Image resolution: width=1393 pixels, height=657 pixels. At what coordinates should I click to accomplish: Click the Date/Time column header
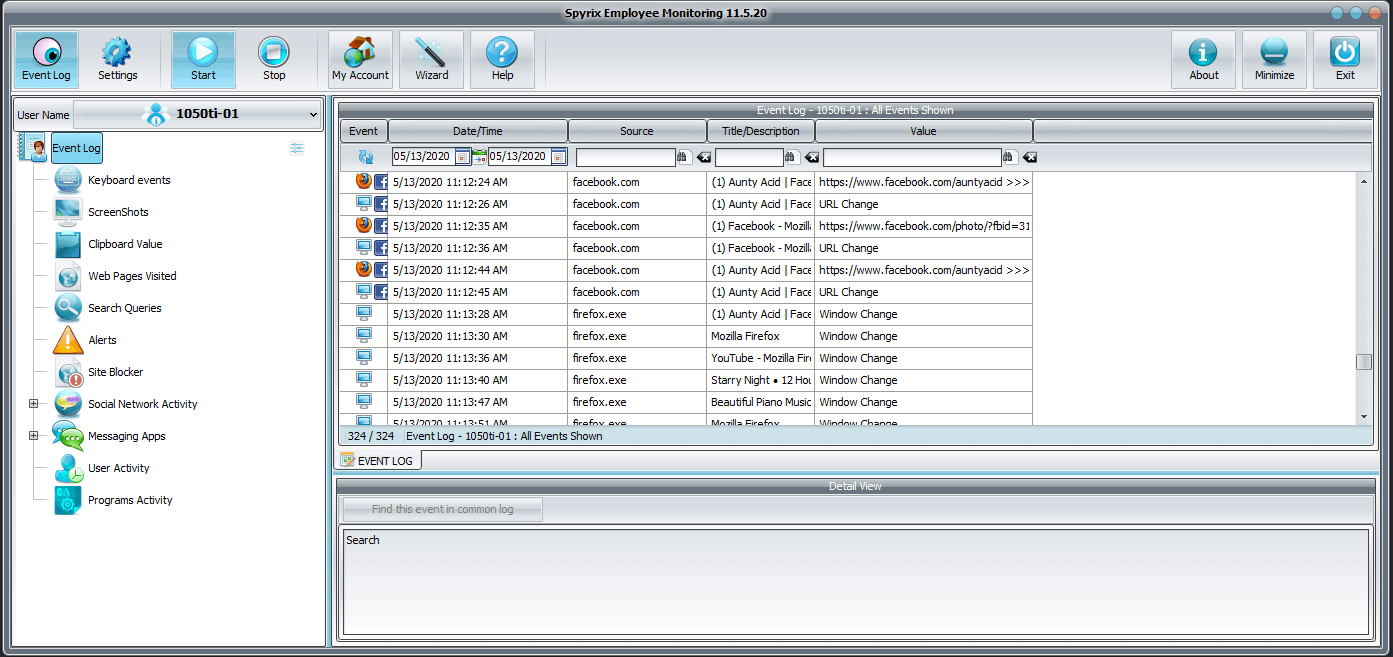[x=477, y=131]
